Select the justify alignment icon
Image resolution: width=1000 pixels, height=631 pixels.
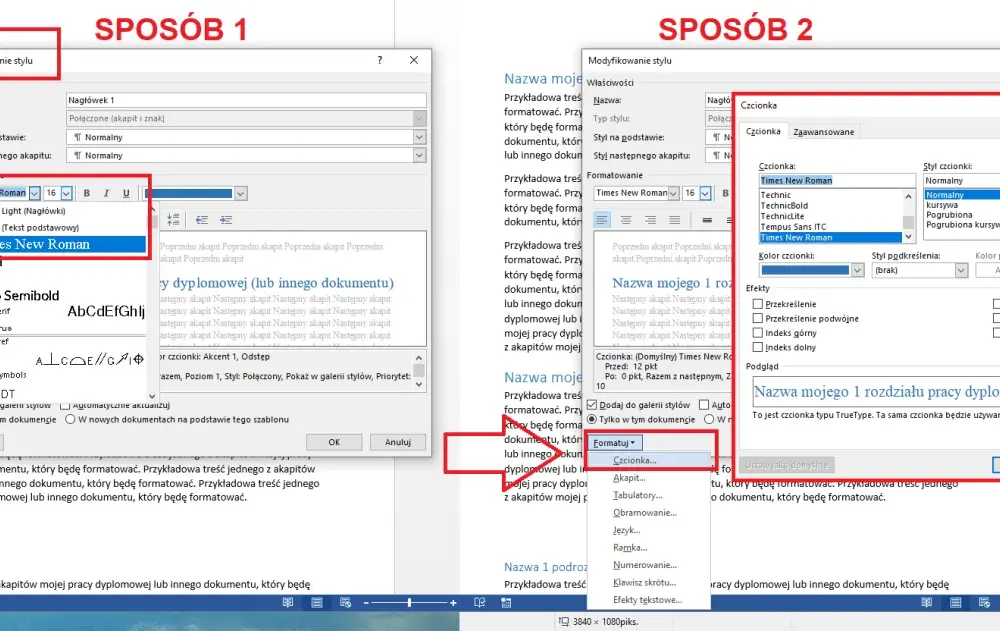click(674, 220)
